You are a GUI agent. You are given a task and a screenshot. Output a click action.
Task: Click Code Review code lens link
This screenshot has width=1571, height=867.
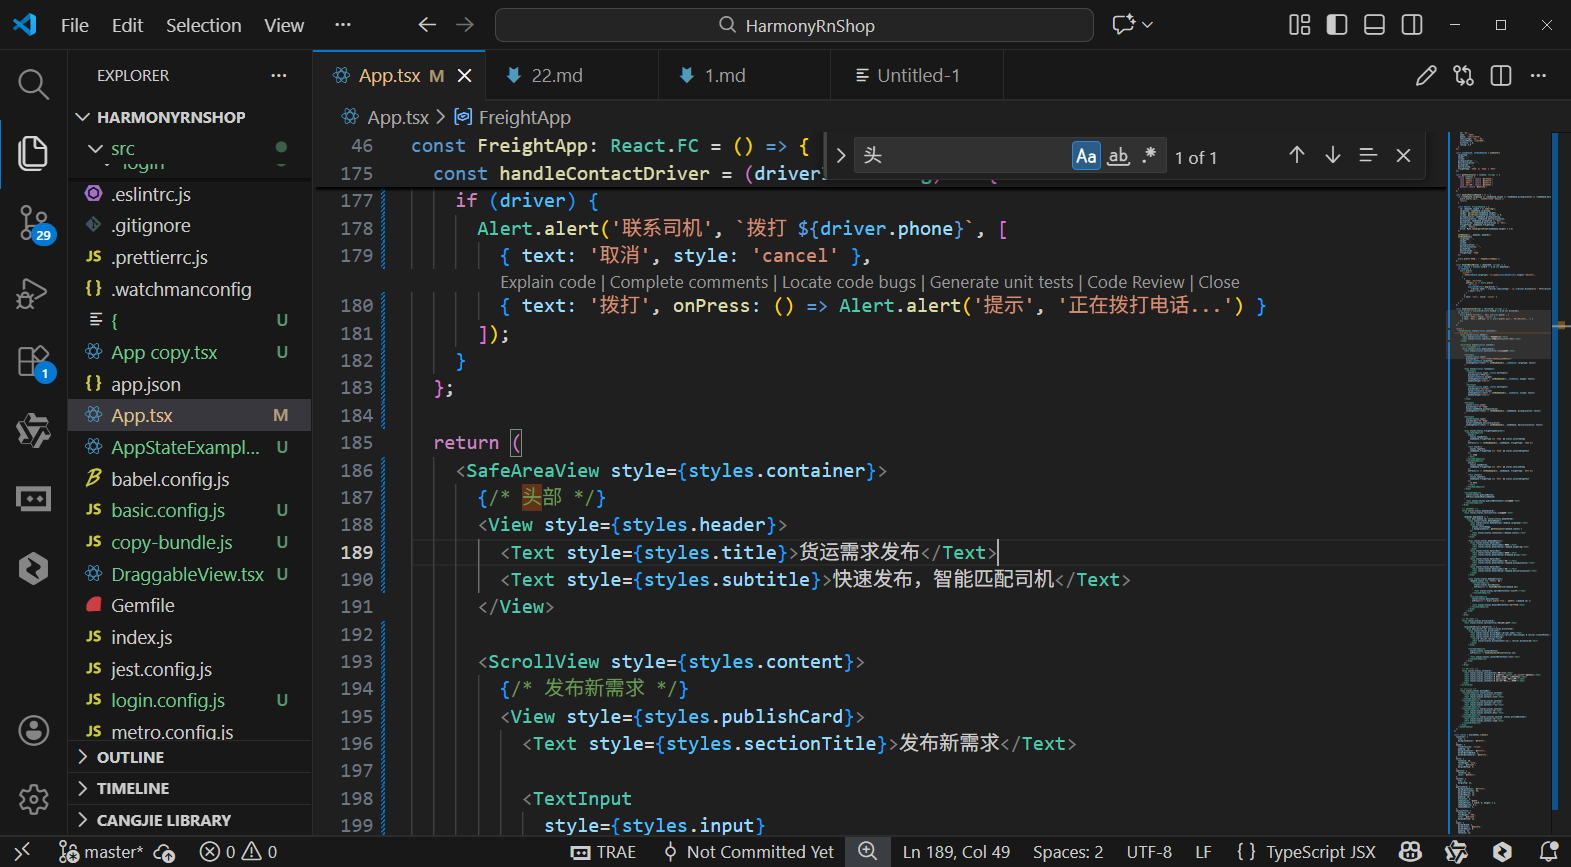point(1136,282)
